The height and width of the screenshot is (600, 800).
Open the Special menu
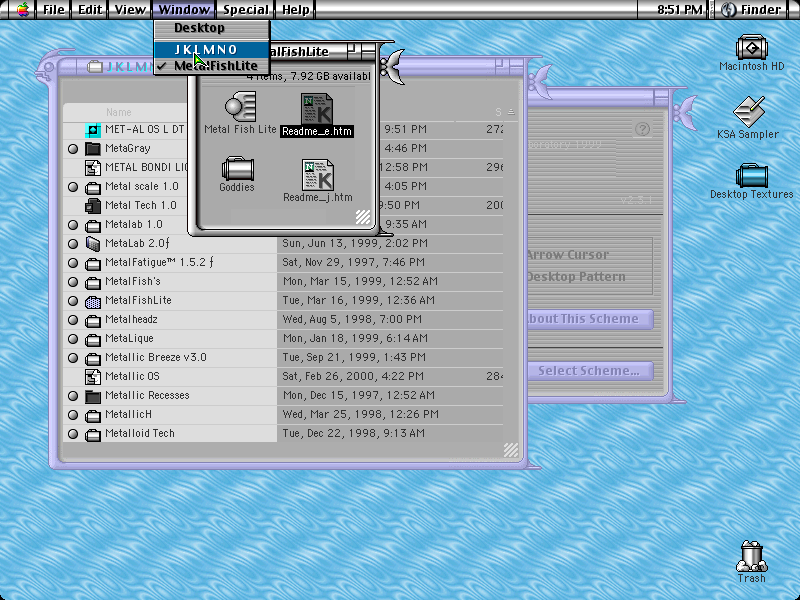pyautogui.click(x=245, y=9)
